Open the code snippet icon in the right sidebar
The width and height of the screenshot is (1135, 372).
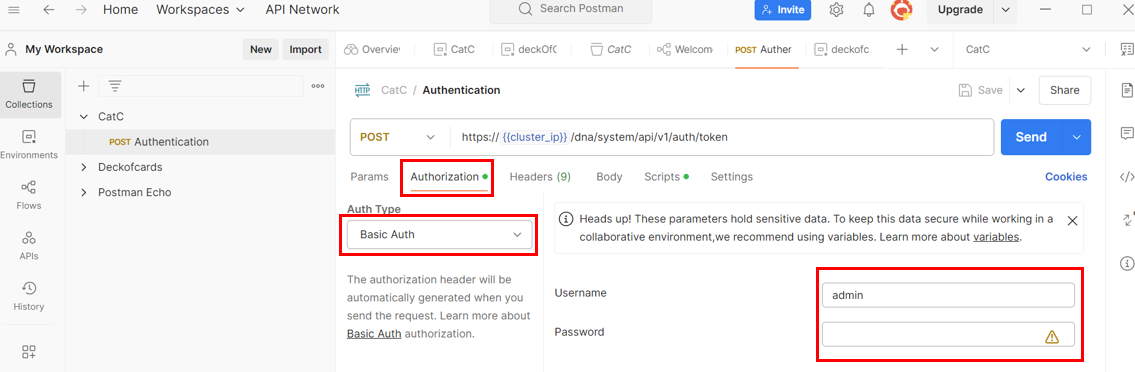pos(1126,176)
